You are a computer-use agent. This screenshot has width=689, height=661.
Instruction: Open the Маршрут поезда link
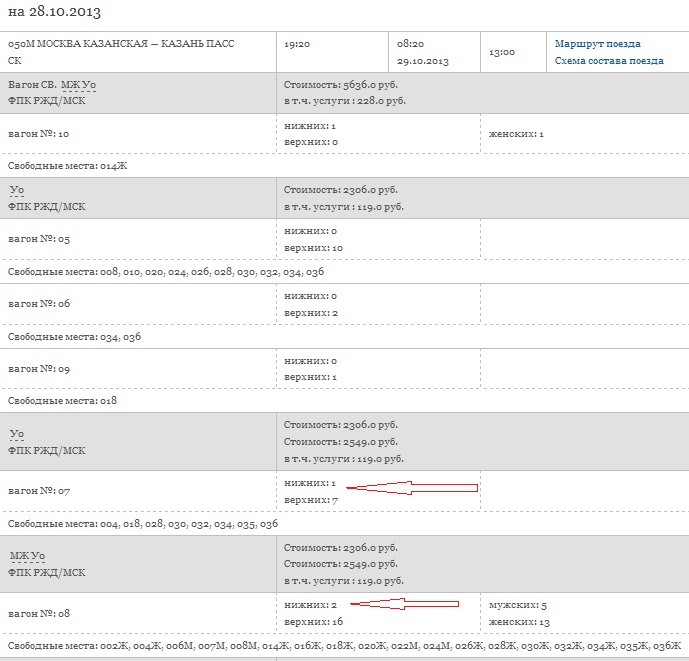tap(597, 44)
